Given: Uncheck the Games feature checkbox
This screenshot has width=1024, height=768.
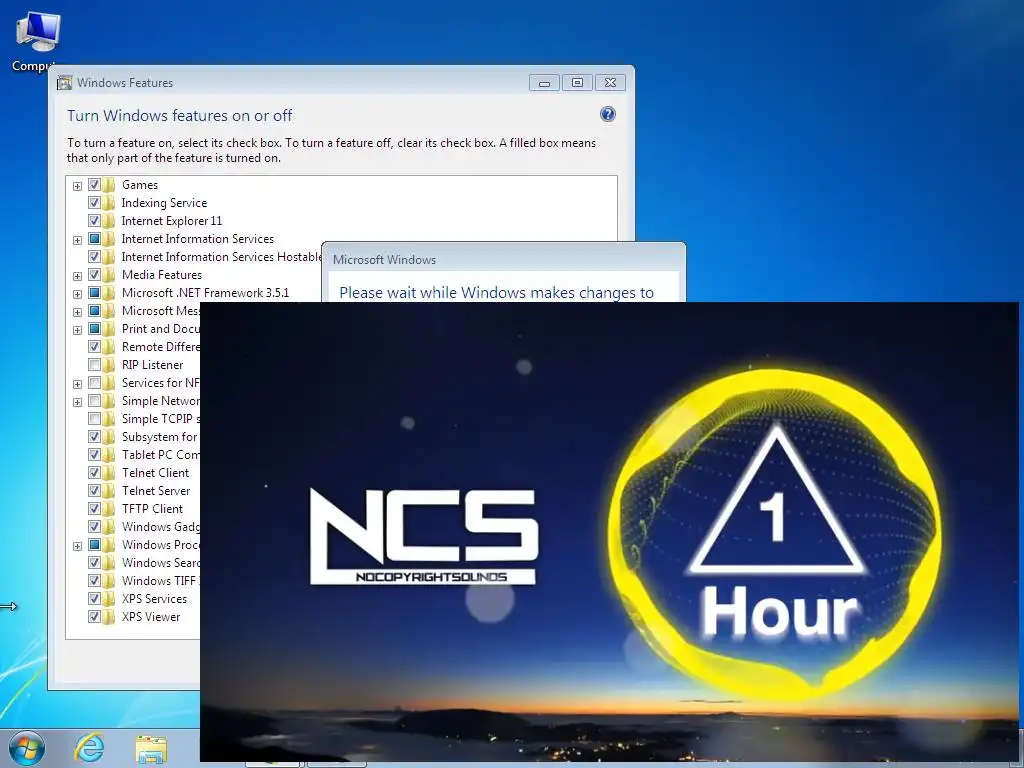Looking at the screenshot, I should (x=94, y=185).
